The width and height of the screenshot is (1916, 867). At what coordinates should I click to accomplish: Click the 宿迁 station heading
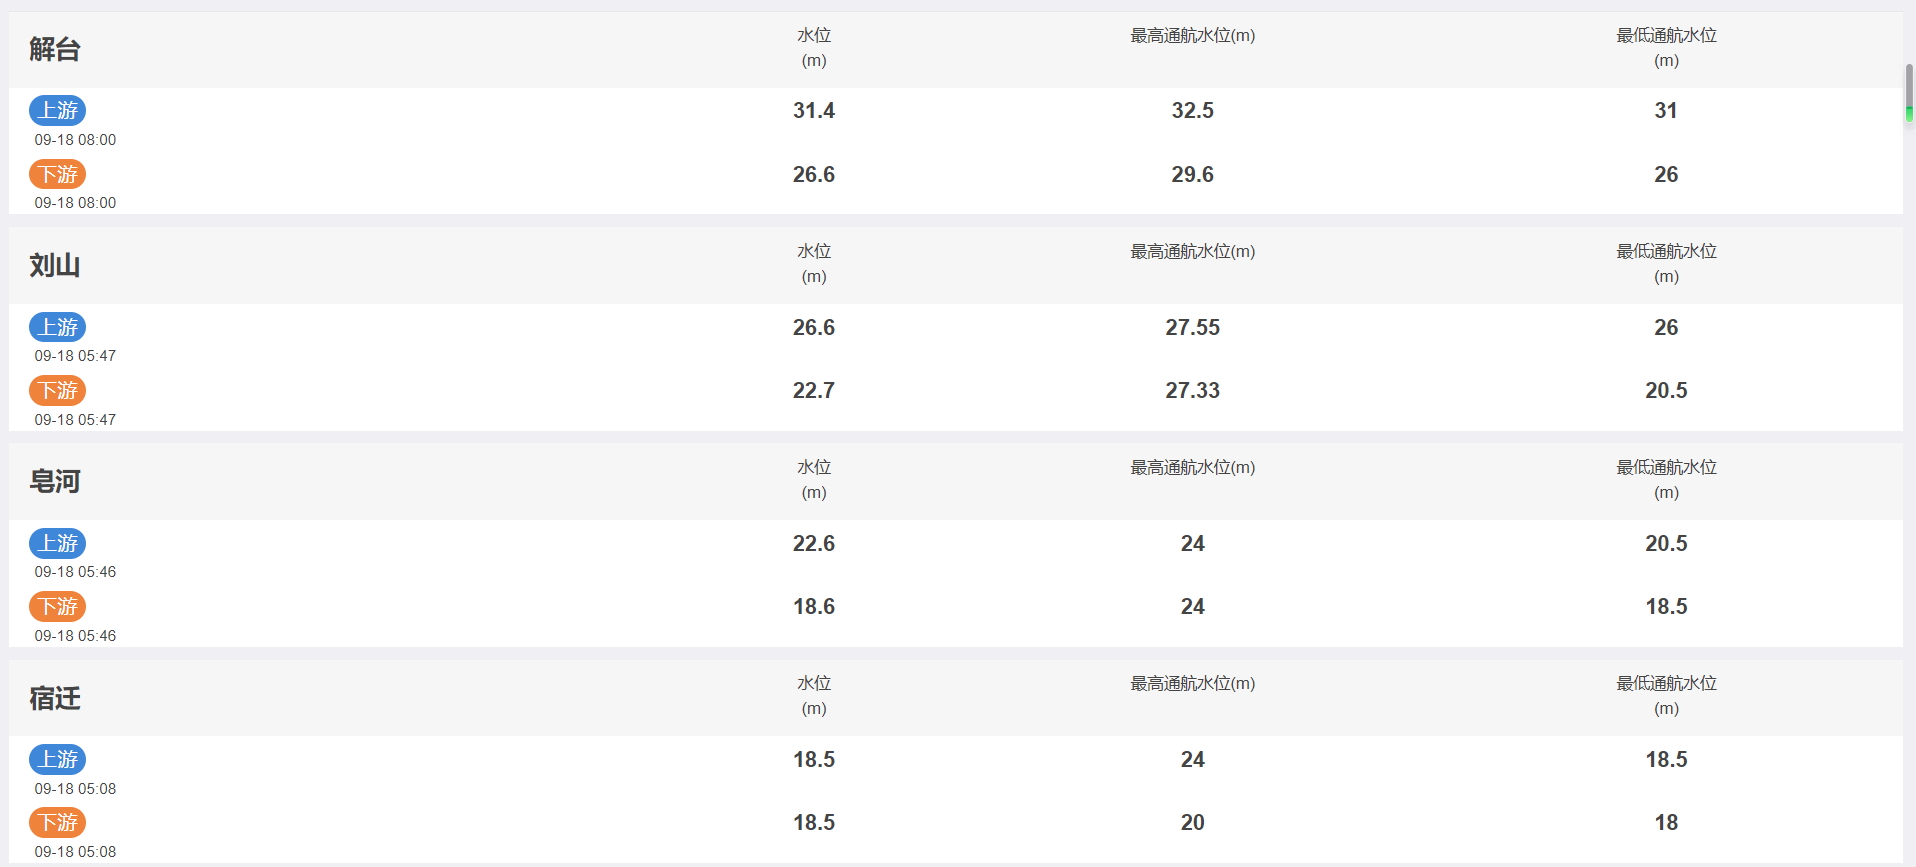click(x=55, y=698)
